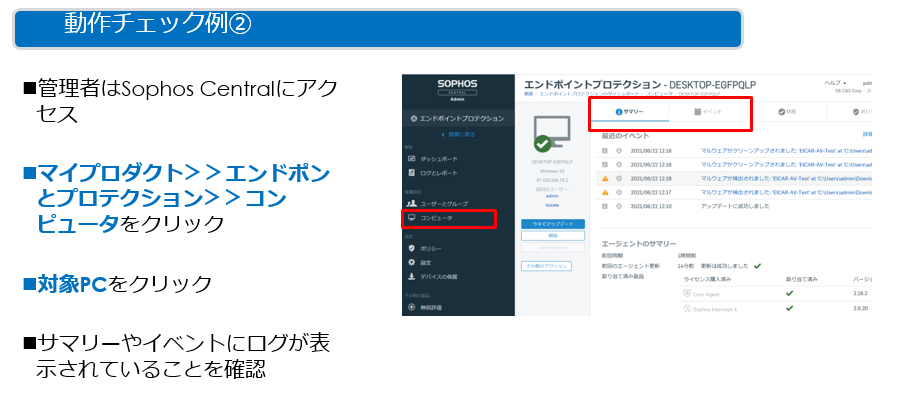Open the ヘルプ dropdown menu

tap(836, 83)
